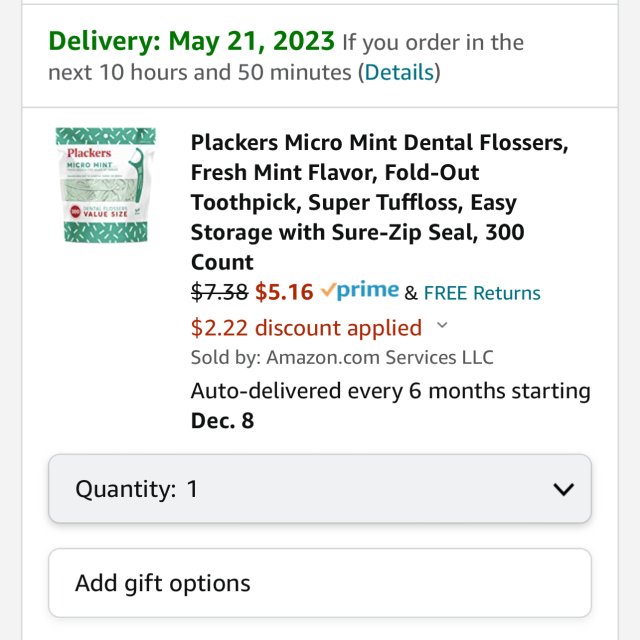Click the bold Dec. 8 start date
640x640 pixels.
click(223, 420)
